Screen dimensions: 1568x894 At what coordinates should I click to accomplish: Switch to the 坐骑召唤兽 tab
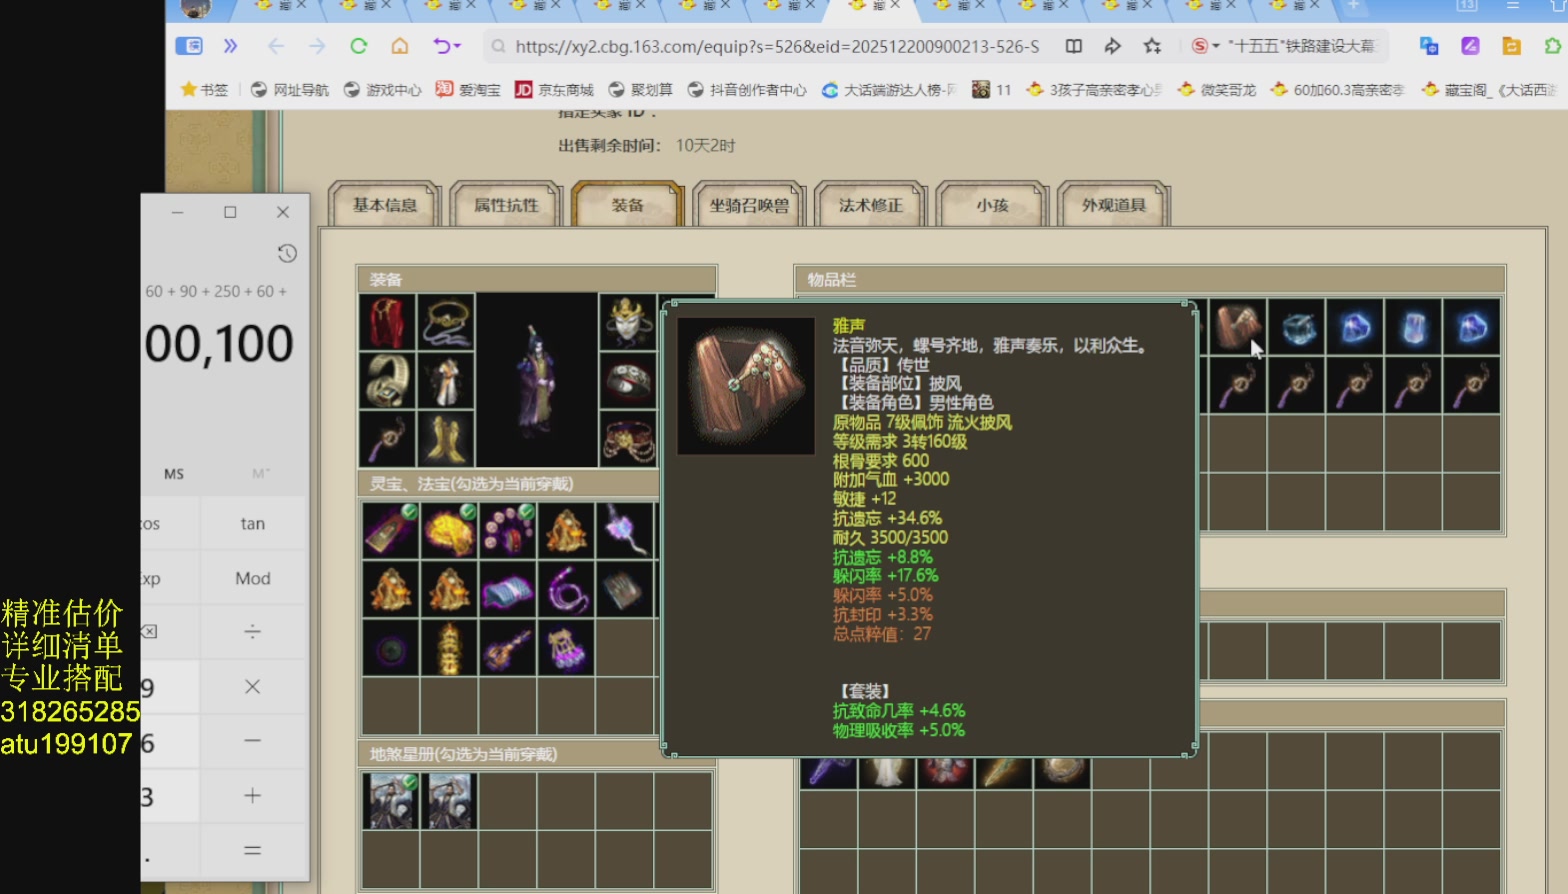[x=749, y=205]
